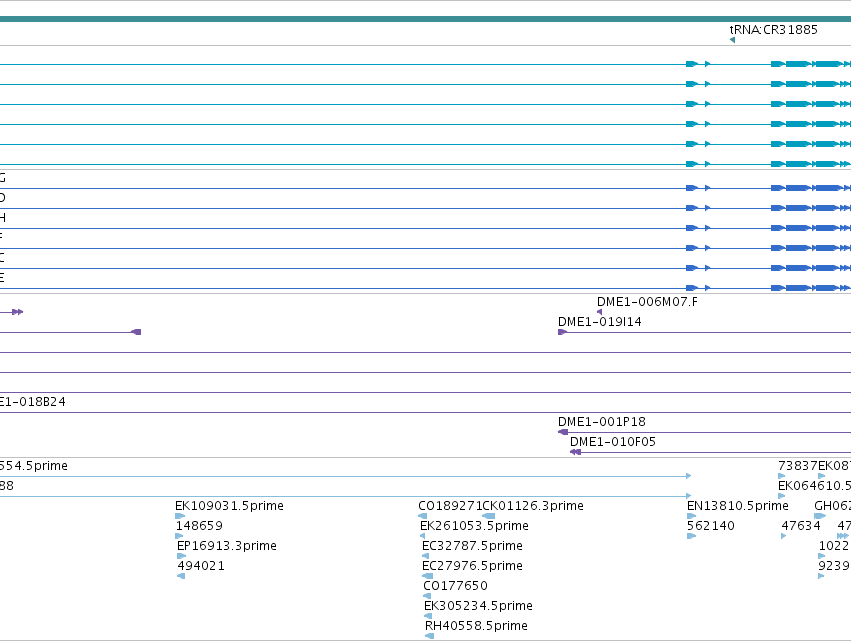Select the EC32787.5prime EST label

click(472, 546)
